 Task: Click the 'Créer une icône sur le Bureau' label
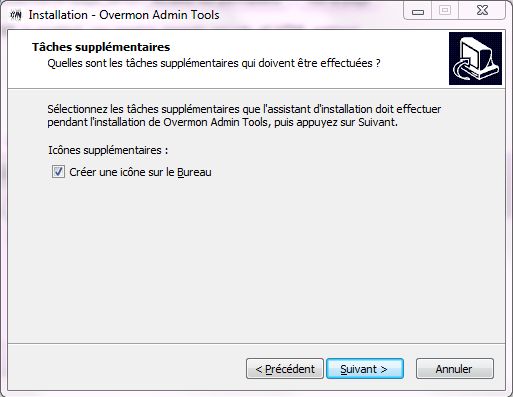coord(140,172)
